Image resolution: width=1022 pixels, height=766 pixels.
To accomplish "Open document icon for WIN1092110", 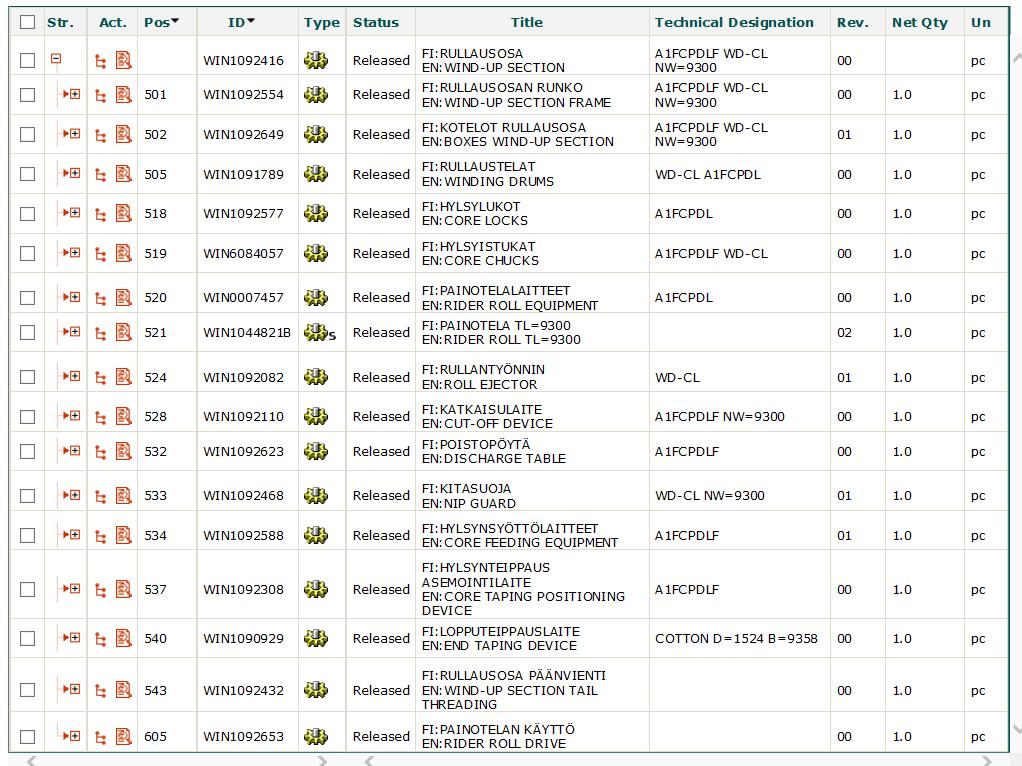I will click(x=123, y=416).
